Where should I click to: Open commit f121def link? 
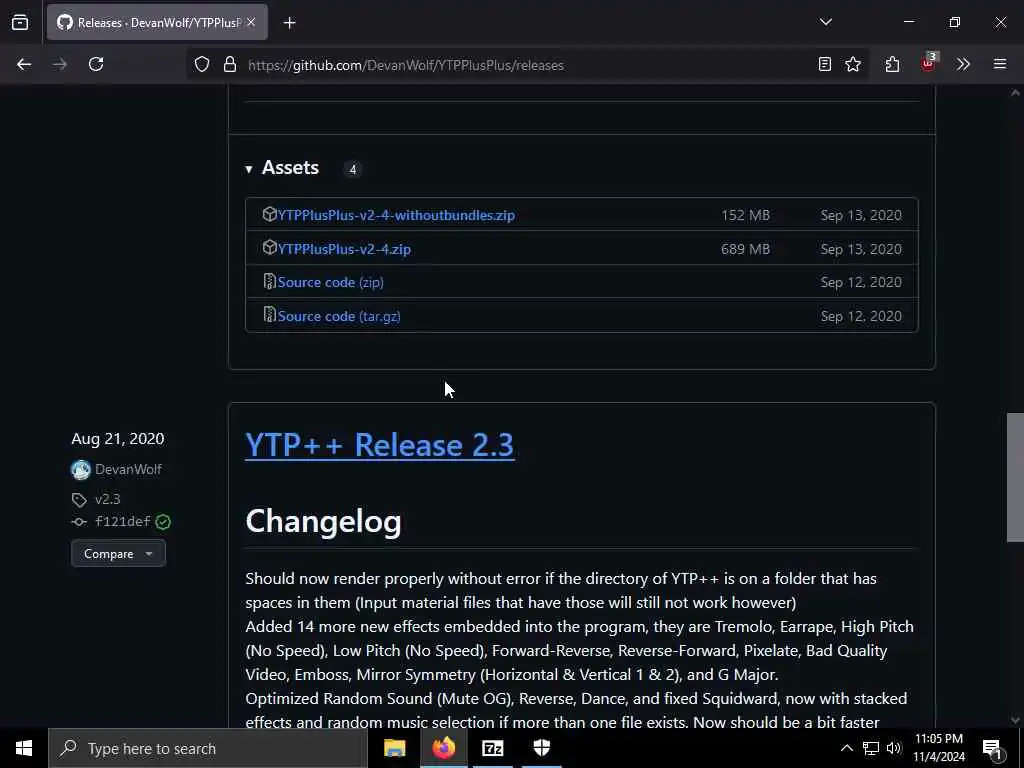tap(123, 521)
